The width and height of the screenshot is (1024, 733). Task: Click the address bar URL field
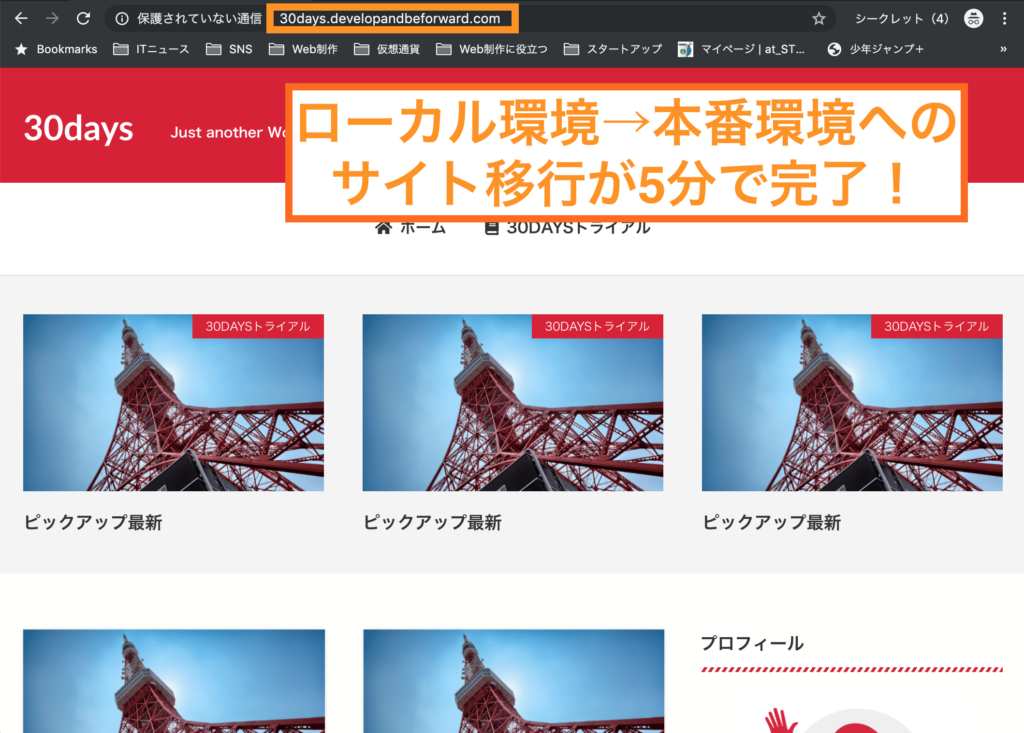[390, 18]
